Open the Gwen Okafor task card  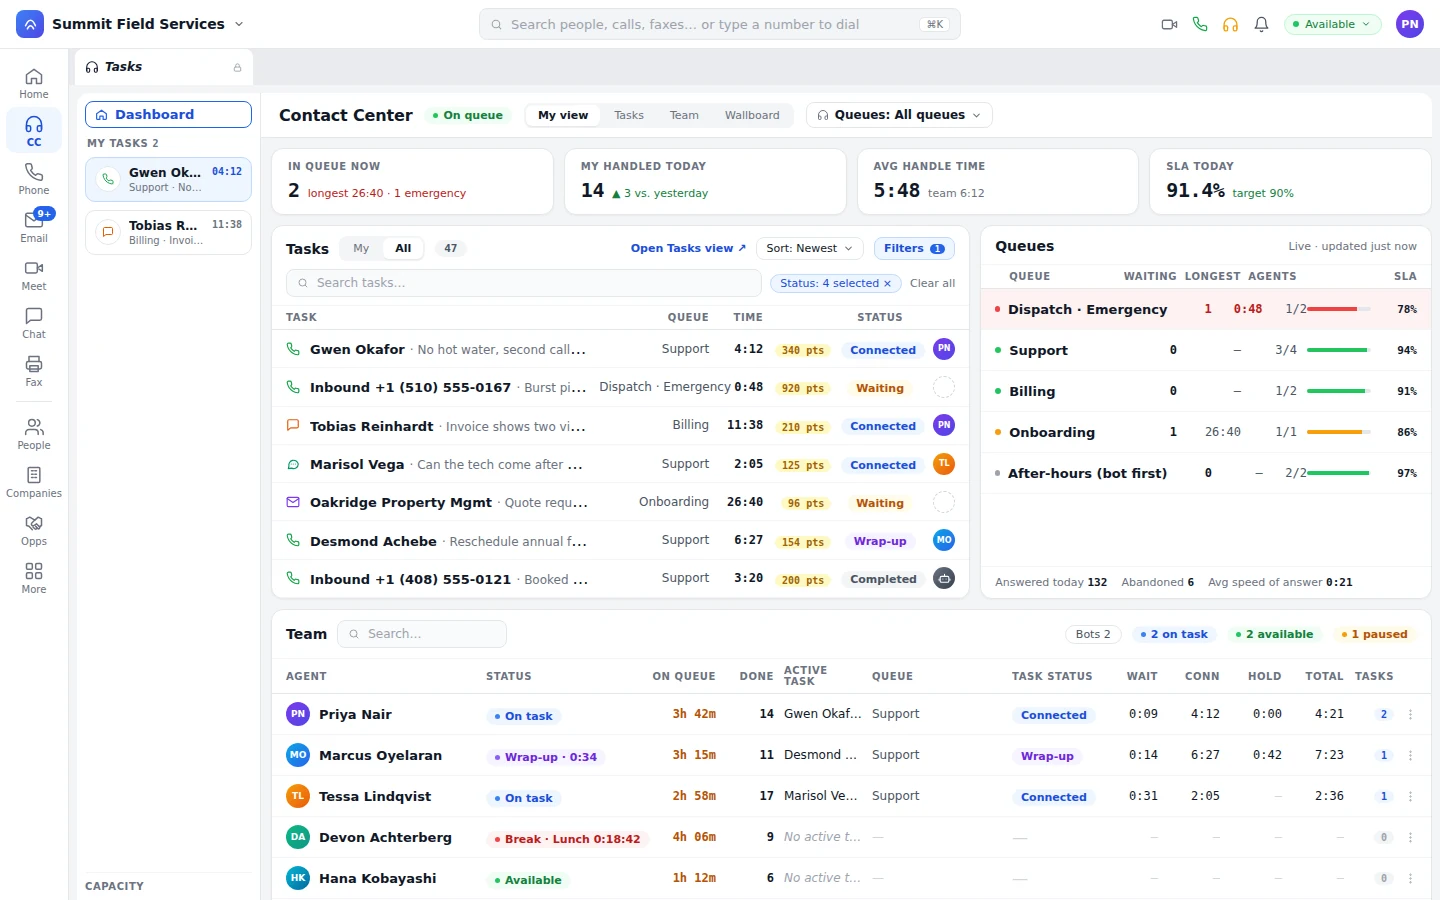click(168, 180)
